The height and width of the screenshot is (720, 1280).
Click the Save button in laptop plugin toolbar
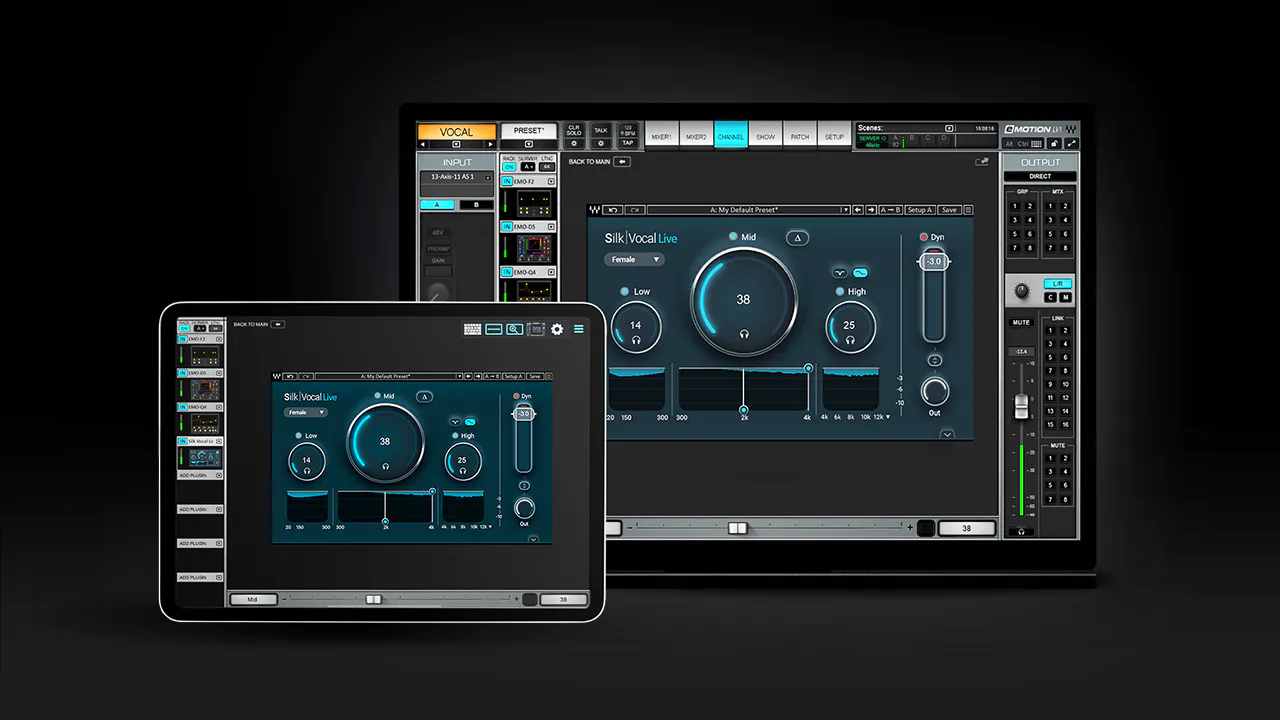pos(949,210)
